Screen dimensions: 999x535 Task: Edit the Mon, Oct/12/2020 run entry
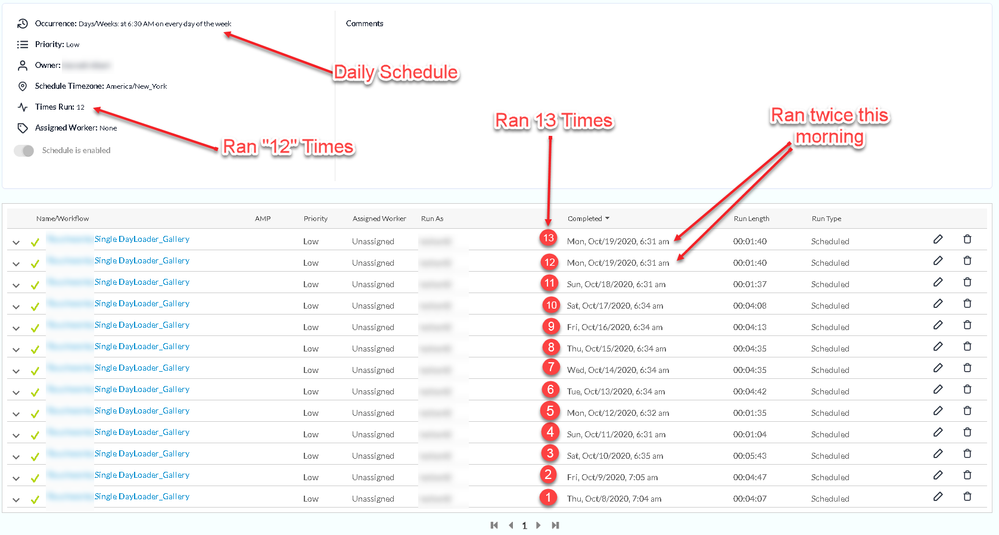click(x=938, y=411)
